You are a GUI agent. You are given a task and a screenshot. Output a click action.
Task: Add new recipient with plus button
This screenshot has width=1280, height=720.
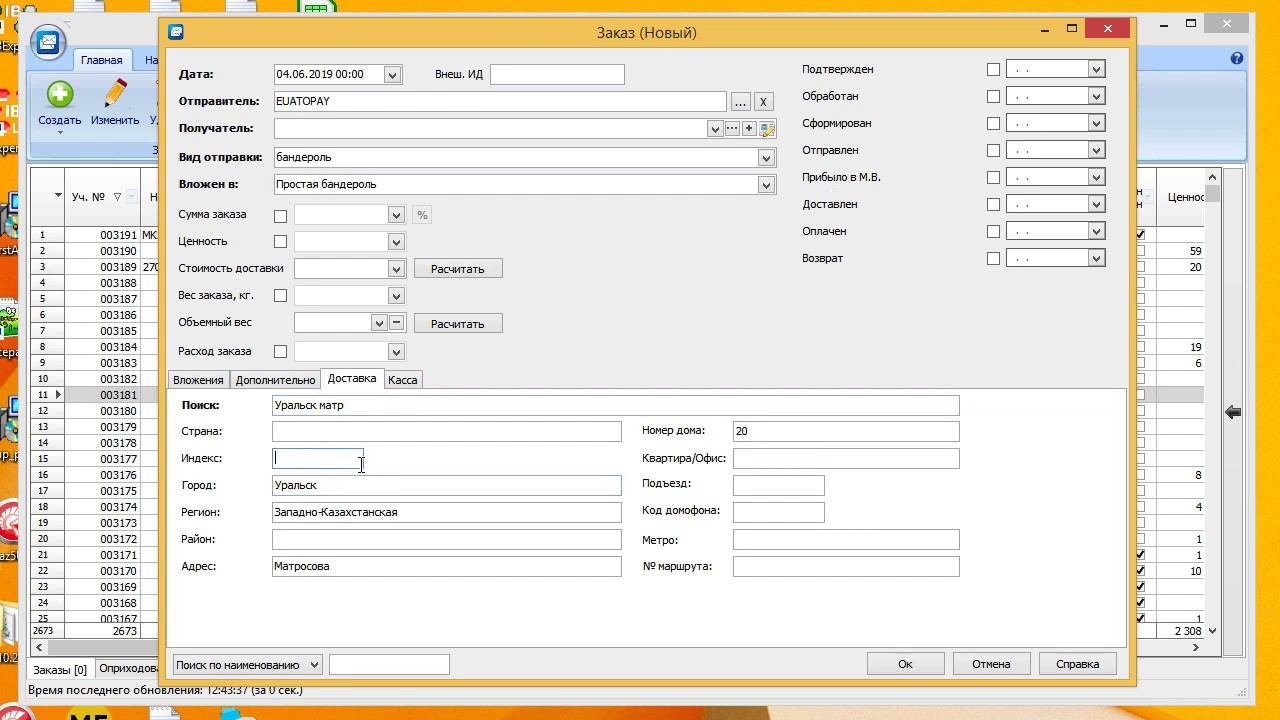click(749, 129)
